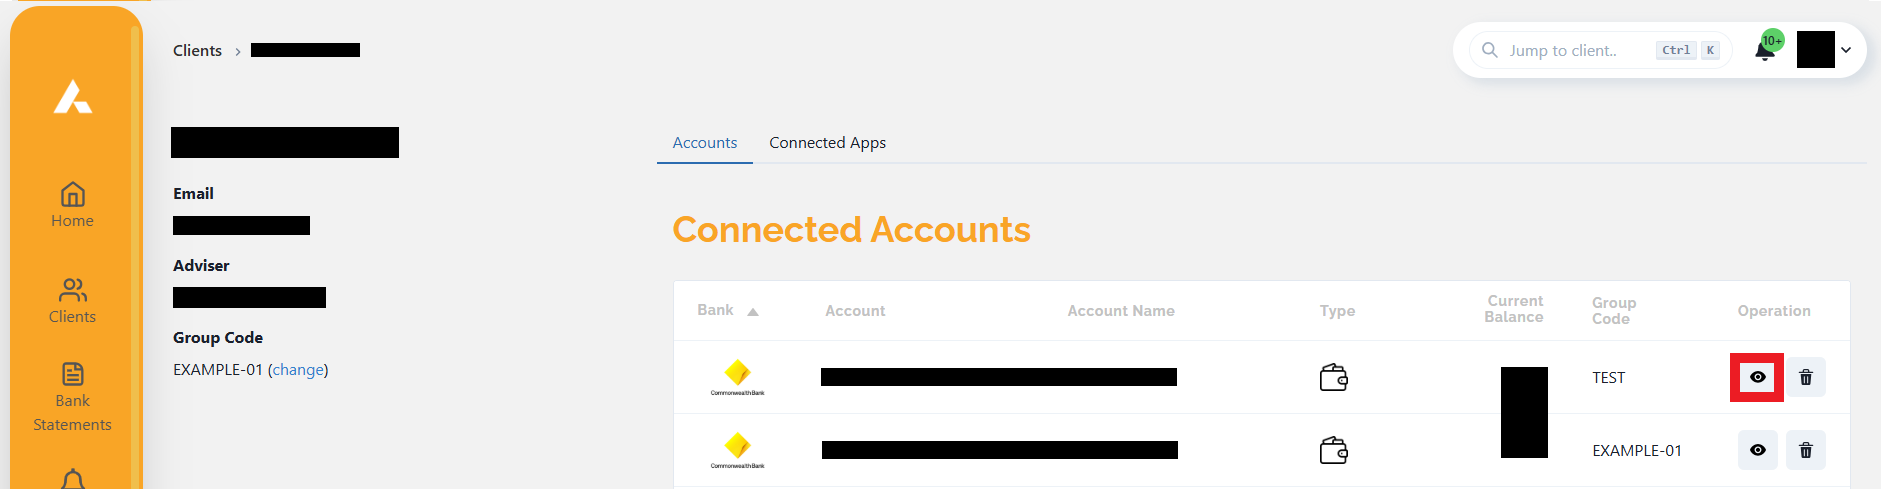Open Bank Statements from the sidebar

[72, 397]
